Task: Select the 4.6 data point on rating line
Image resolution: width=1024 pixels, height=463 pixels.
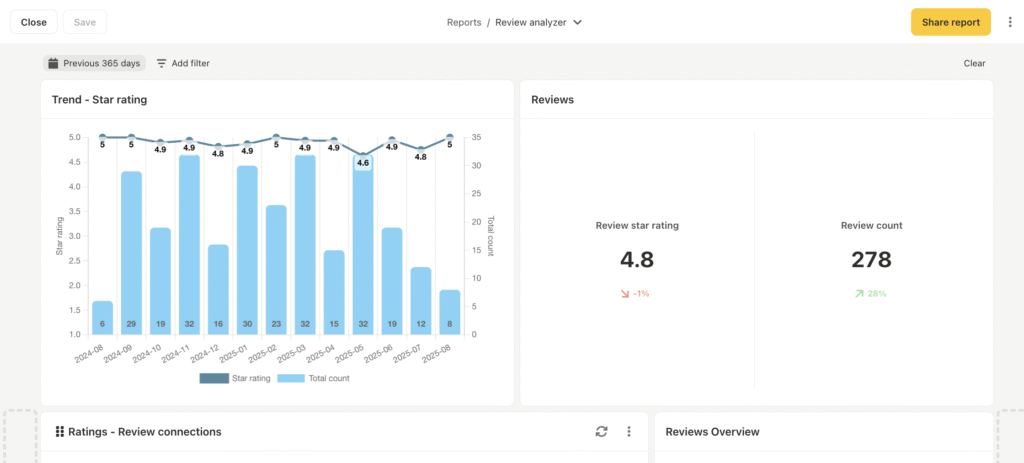Action: (363, 155)
